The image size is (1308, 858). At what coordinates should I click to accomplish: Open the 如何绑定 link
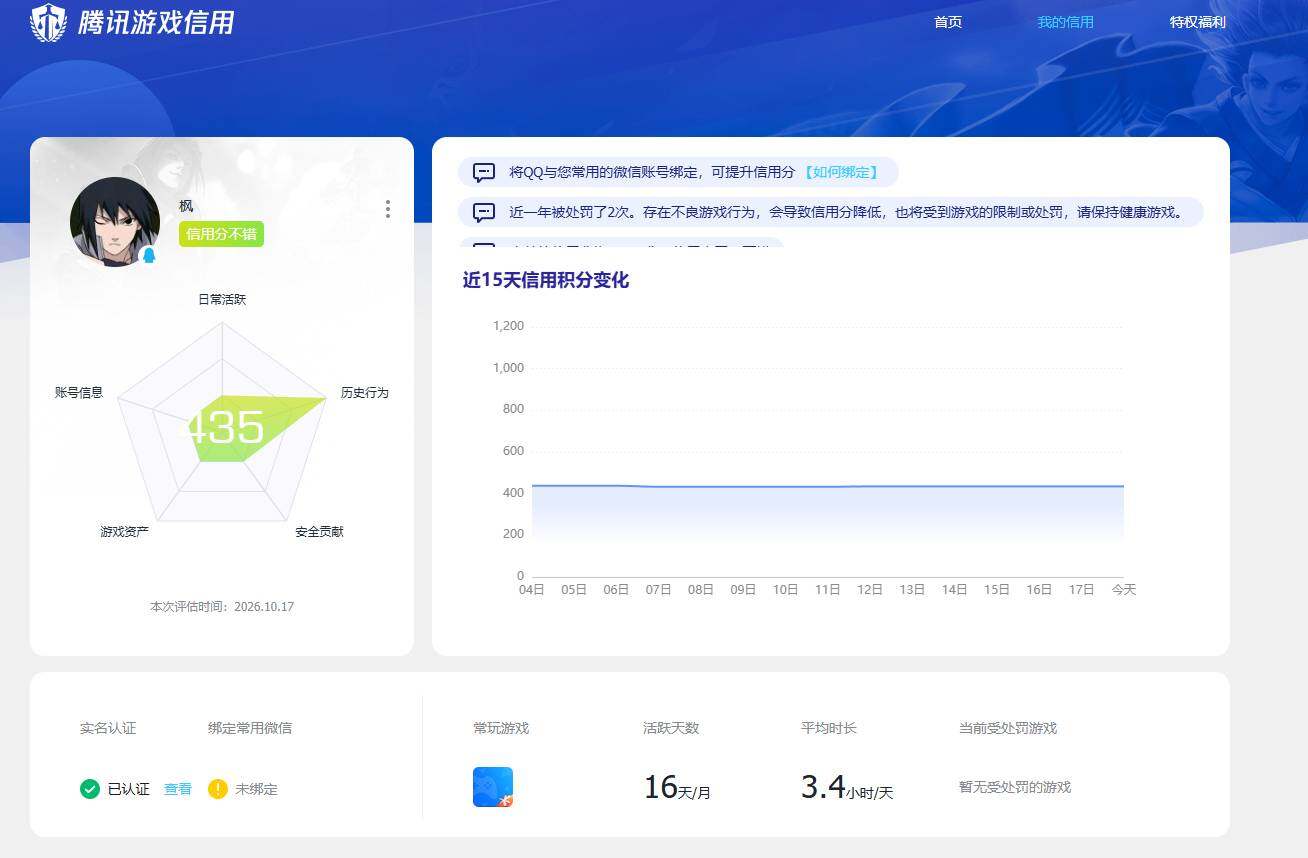coord(840,172)
